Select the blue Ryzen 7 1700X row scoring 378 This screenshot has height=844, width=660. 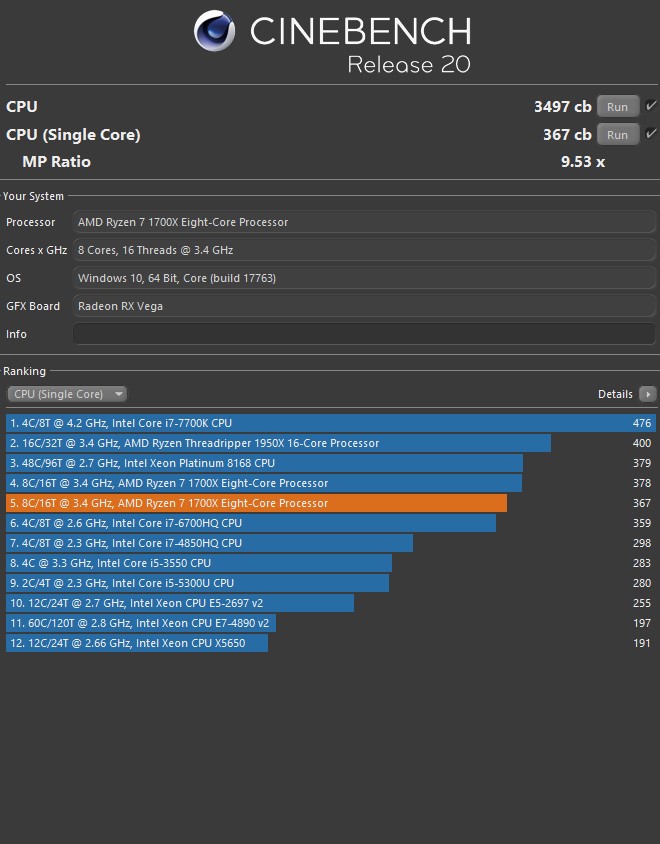[x=331, y=483]
